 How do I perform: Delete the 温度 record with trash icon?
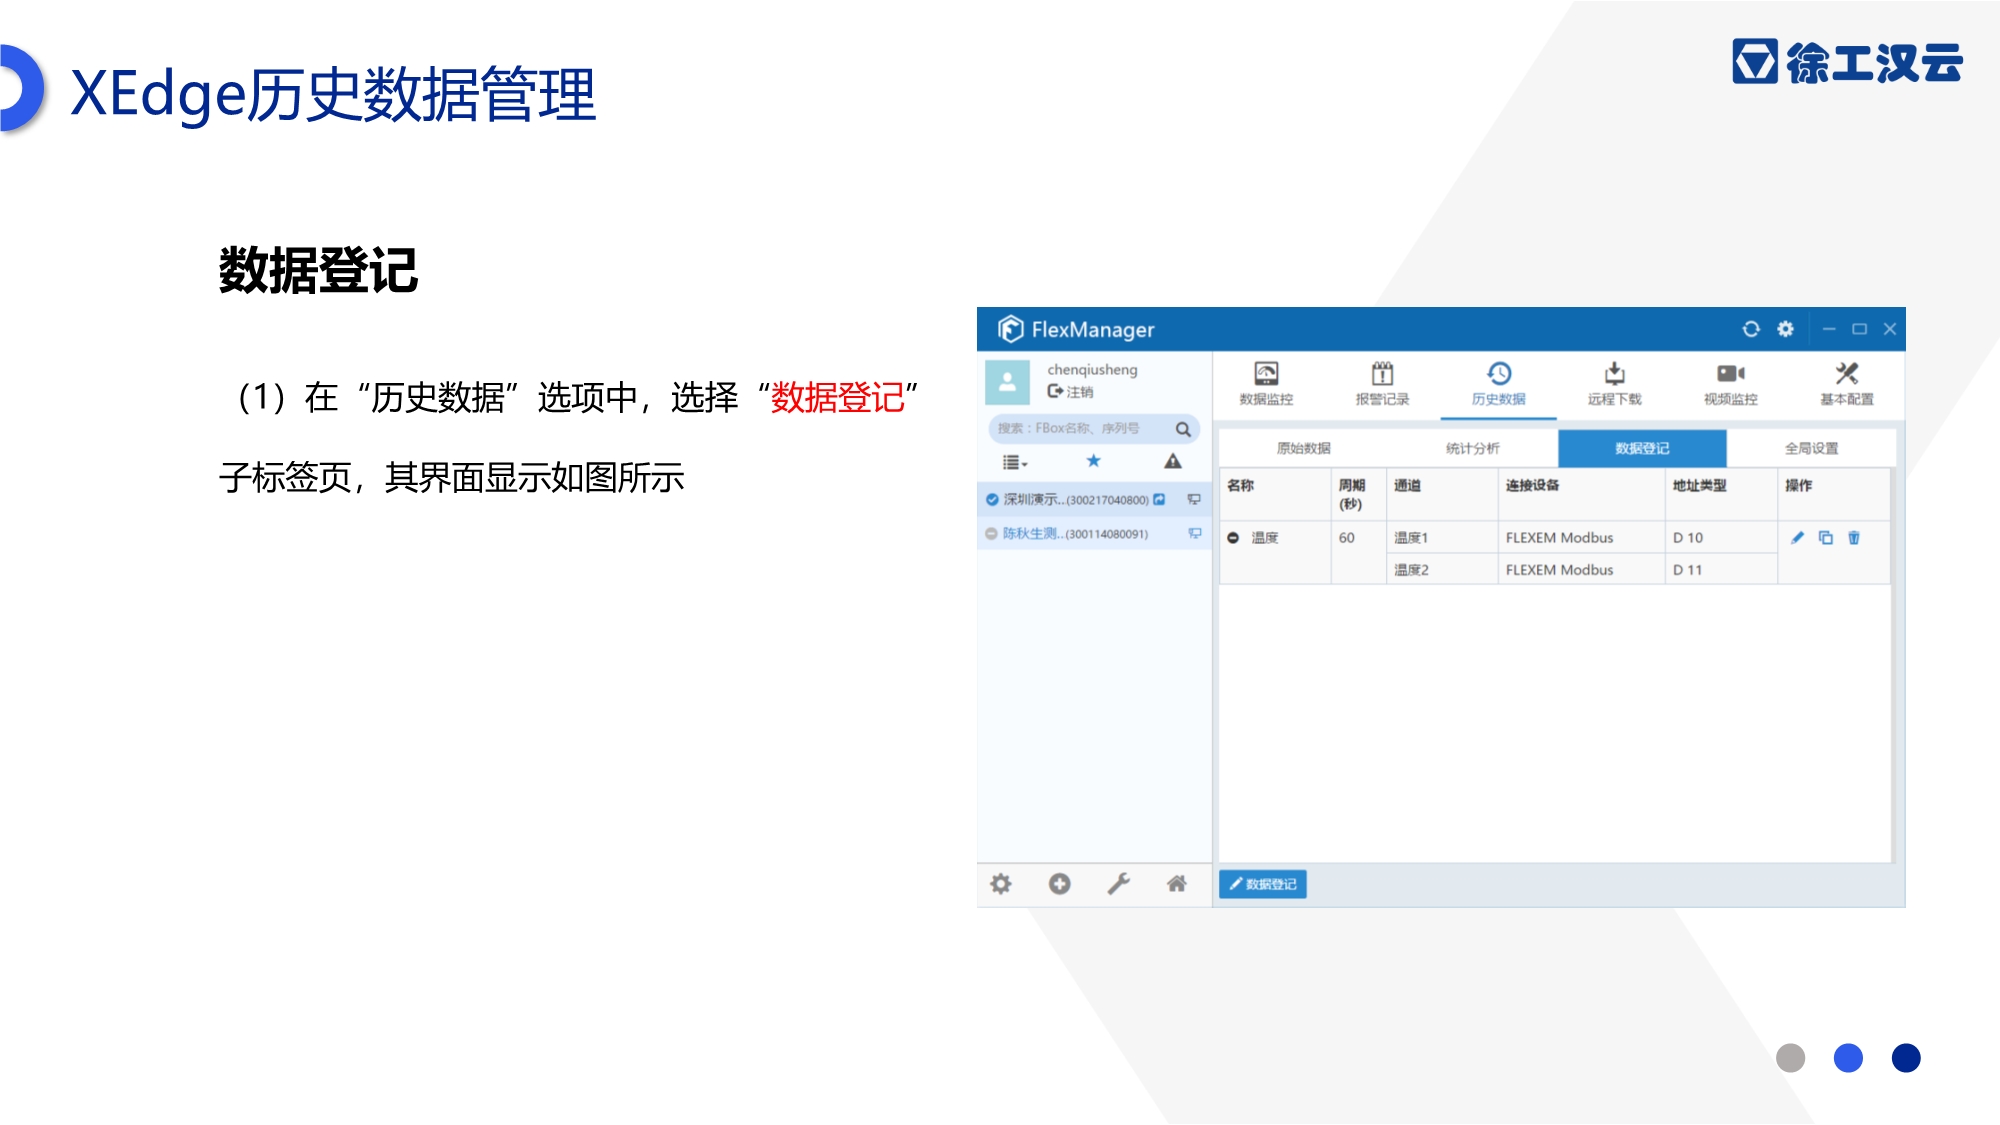[1854, 538]
